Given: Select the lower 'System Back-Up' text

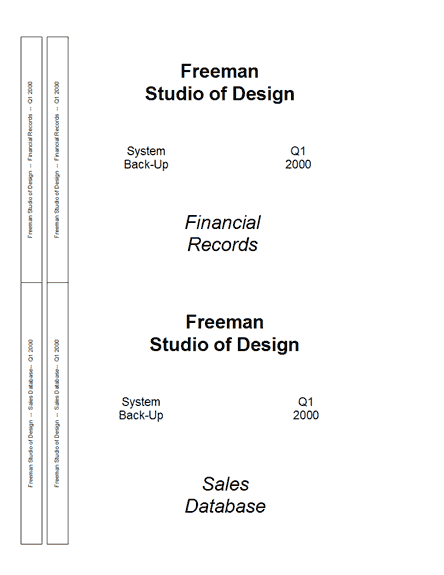Looking at the screenshot, I should tap(141, 409).
